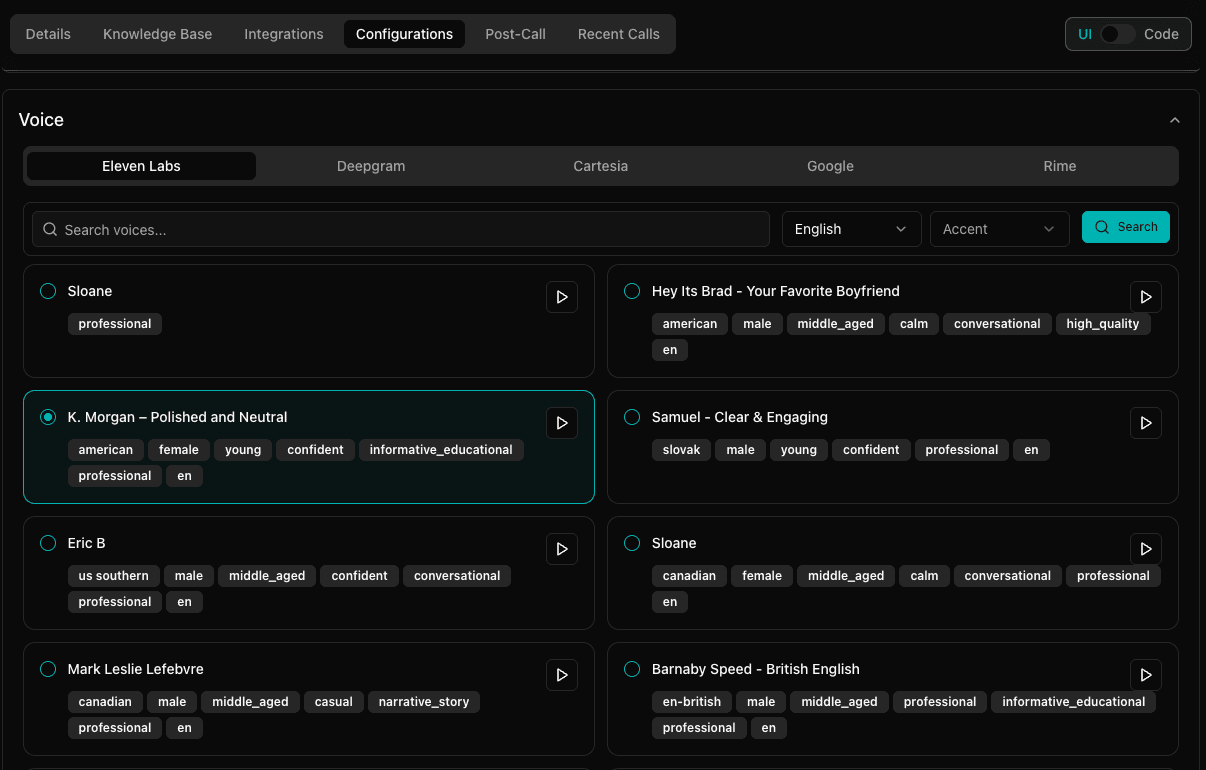Select the Deepgram voice provider
Screen dimensions: 1206x770
371,166
